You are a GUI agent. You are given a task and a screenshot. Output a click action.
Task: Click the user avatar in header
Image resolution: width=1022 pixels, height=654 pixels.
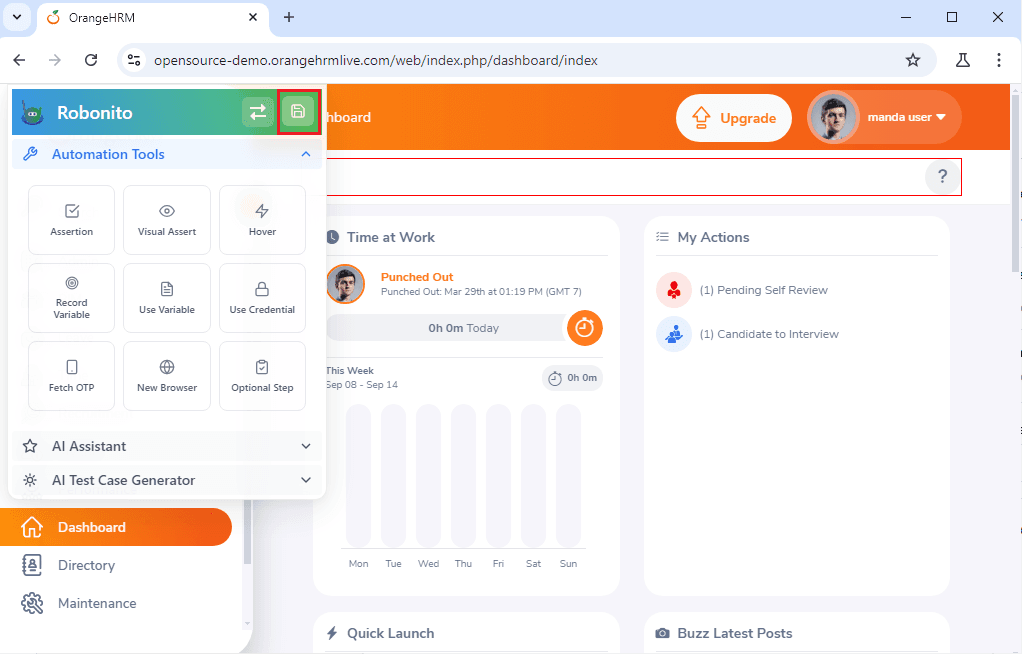833,117
